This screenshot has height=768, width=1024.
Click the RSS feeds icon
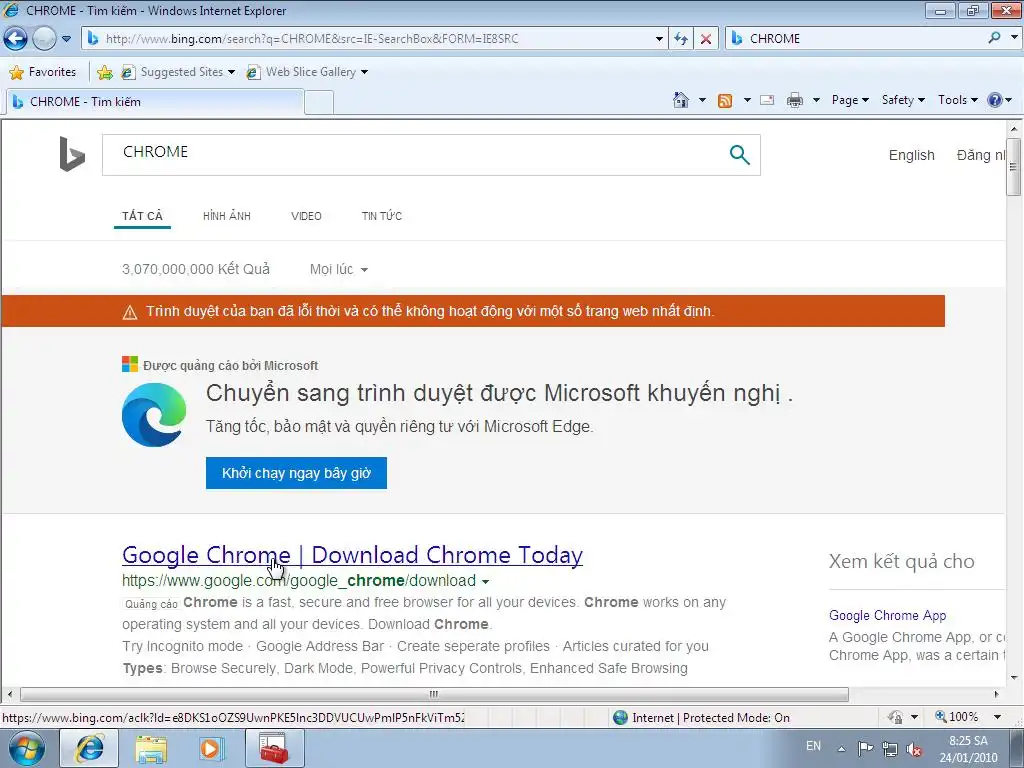(x=725, y=101)
